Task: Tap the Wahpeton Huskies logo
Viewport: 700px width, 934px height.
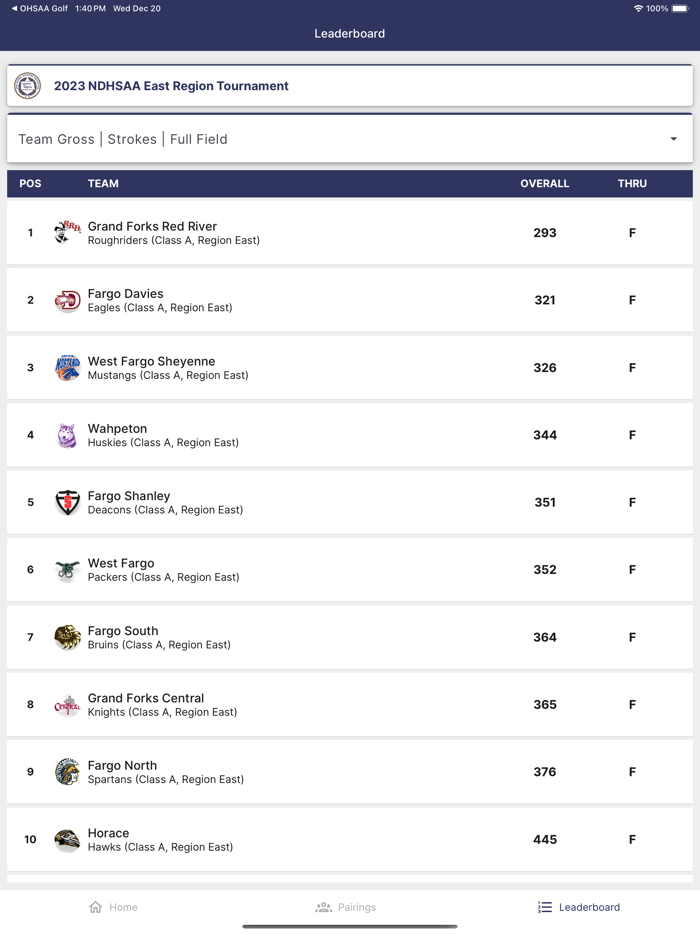Action: 67,435
